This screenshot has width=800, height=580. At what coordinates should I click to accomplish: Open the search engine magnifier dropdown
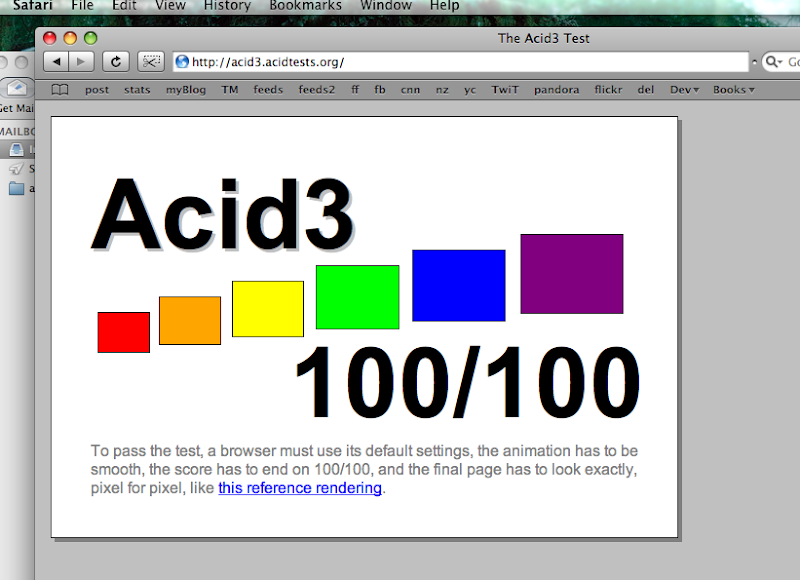775,62
